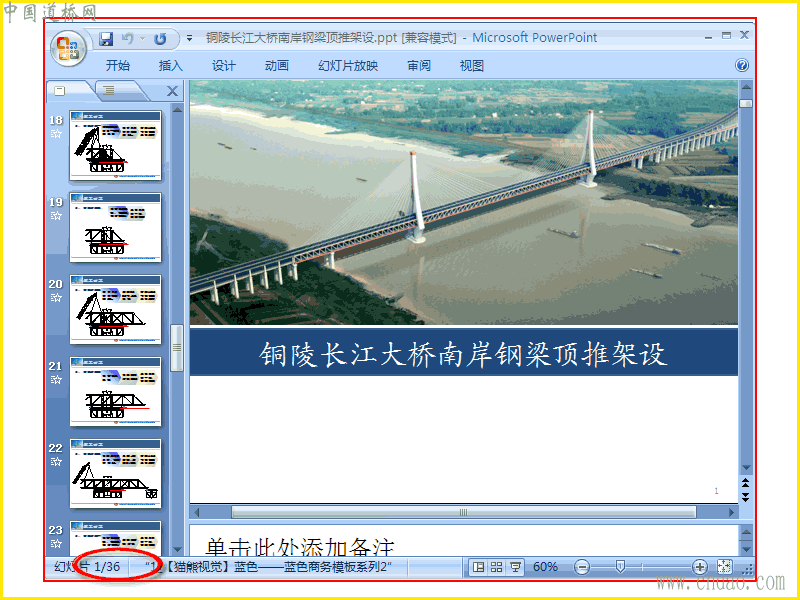Fit slide to current window icon

[724, 567]
